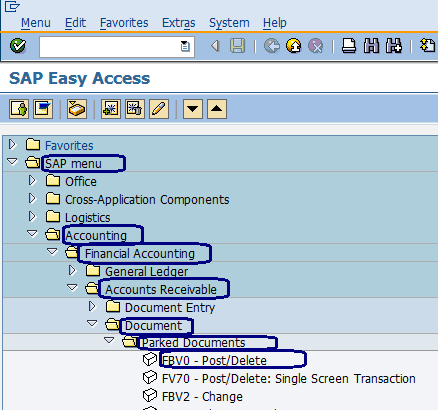This screenshot has width=438, height=410.
Task: Select FBV2 - Change transaction
Action: (202, 397)
